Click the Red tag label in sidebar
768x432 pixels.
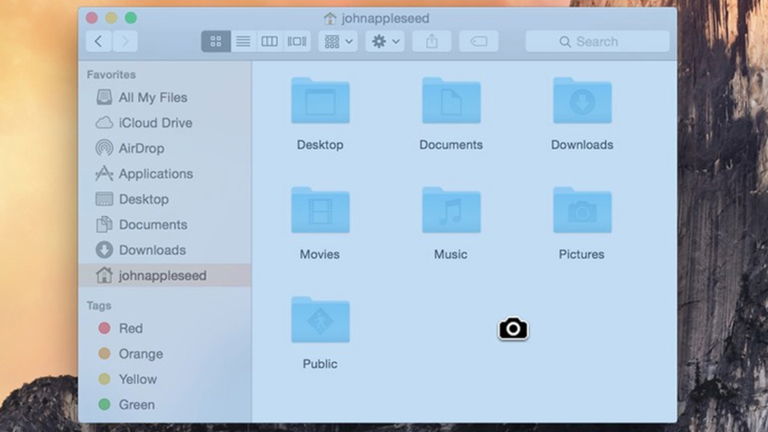point(131,328)
